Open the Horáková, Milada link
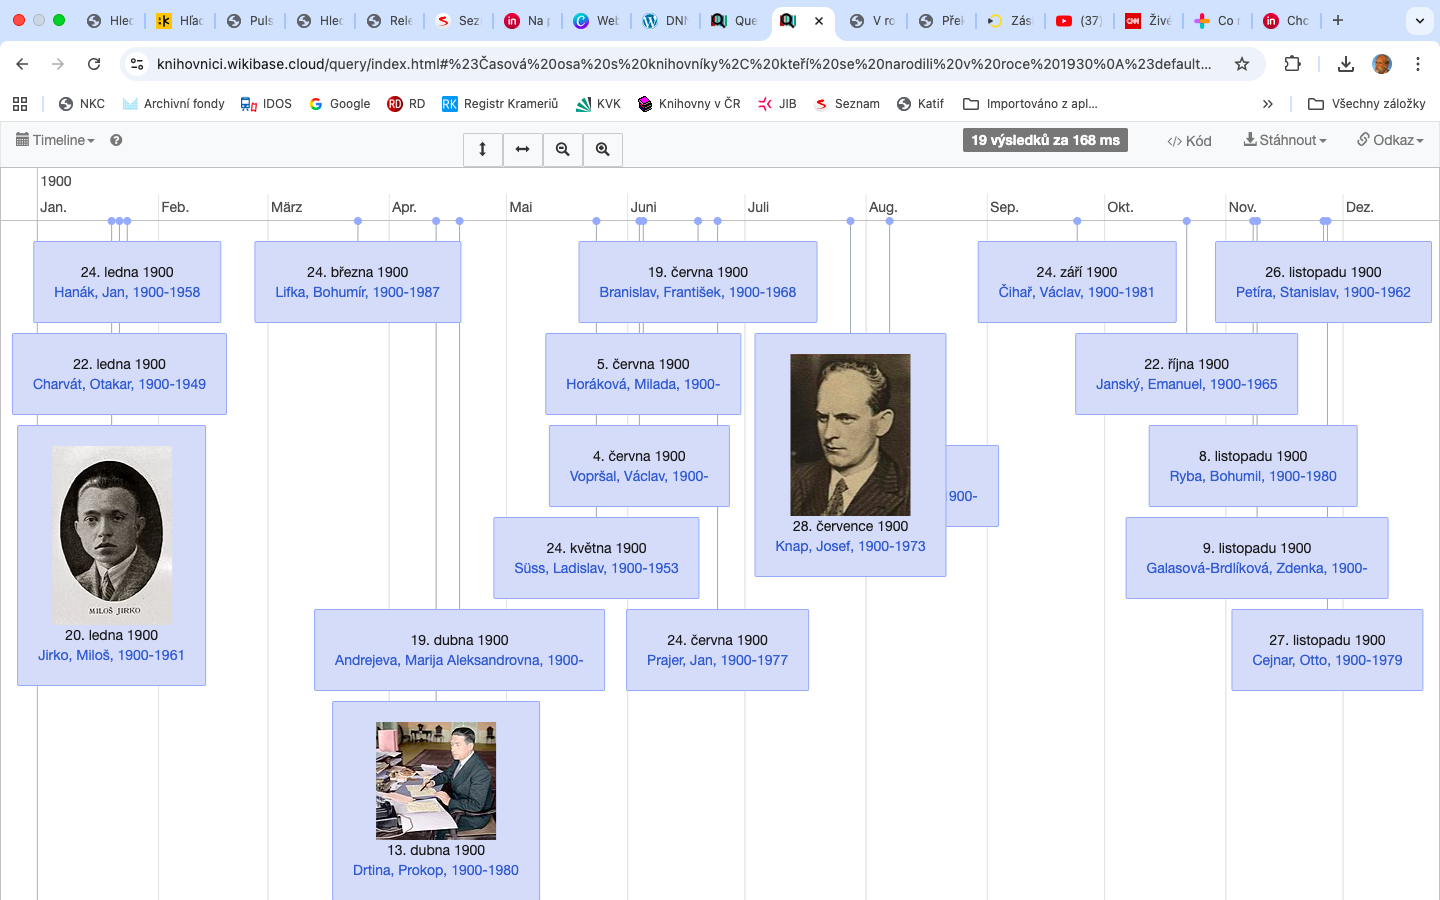1440x900 pixels. (642, 384)
